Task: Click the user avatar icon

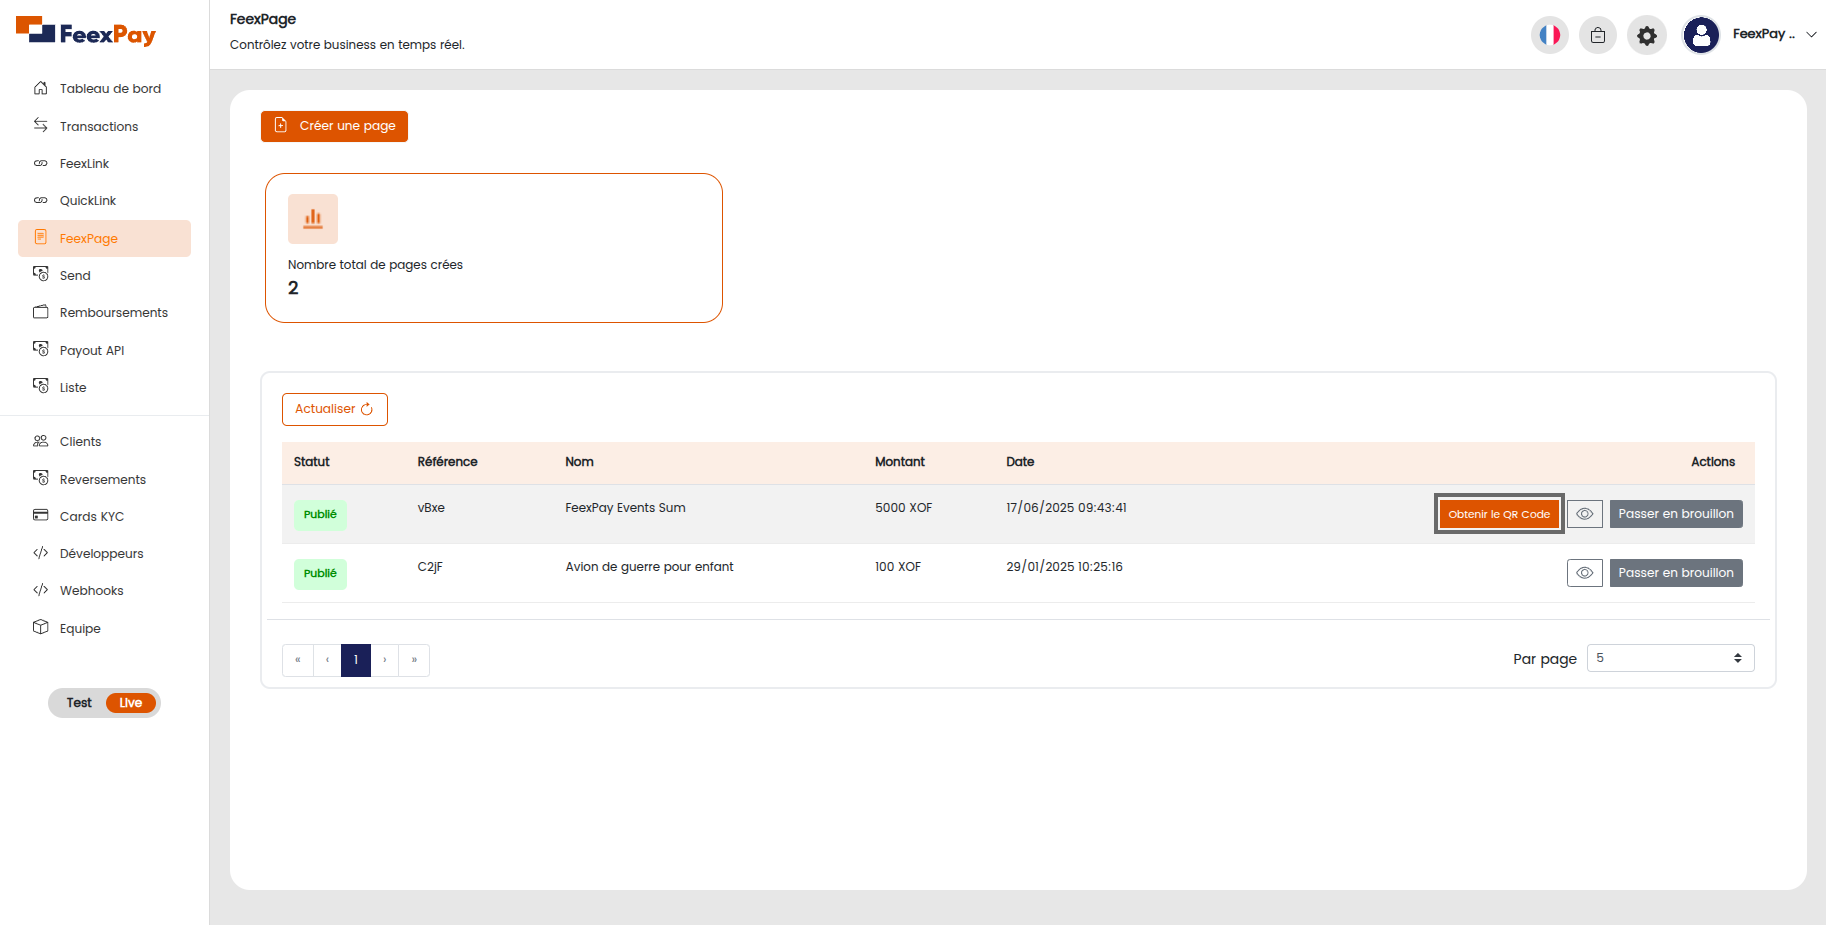Action: [1701, 35]
